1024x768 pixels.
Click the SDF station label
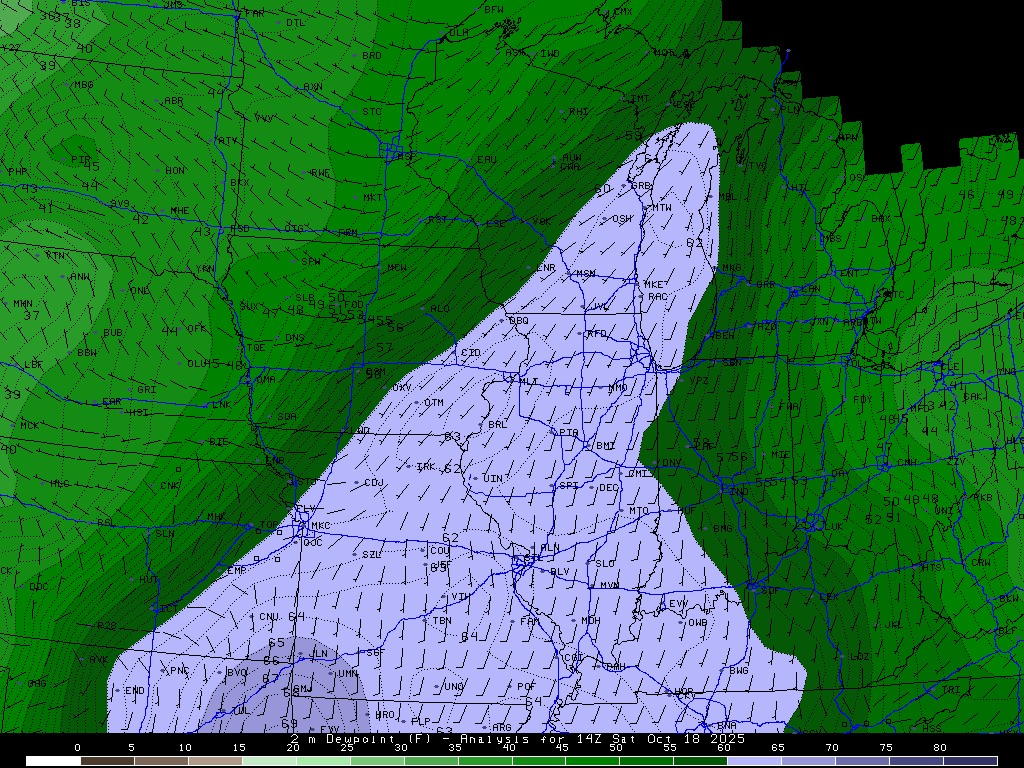coord(770,590)
